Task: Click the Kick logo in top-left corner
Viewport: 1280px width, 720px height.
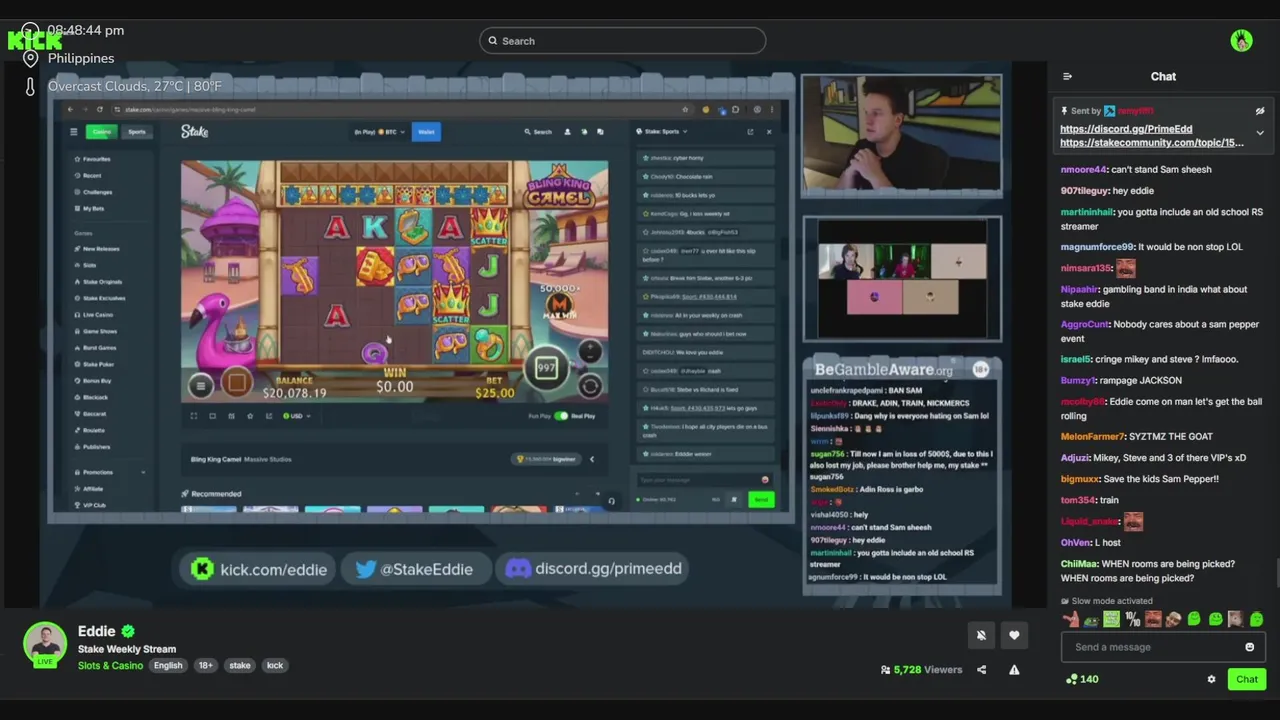Action: click(35, 41)
